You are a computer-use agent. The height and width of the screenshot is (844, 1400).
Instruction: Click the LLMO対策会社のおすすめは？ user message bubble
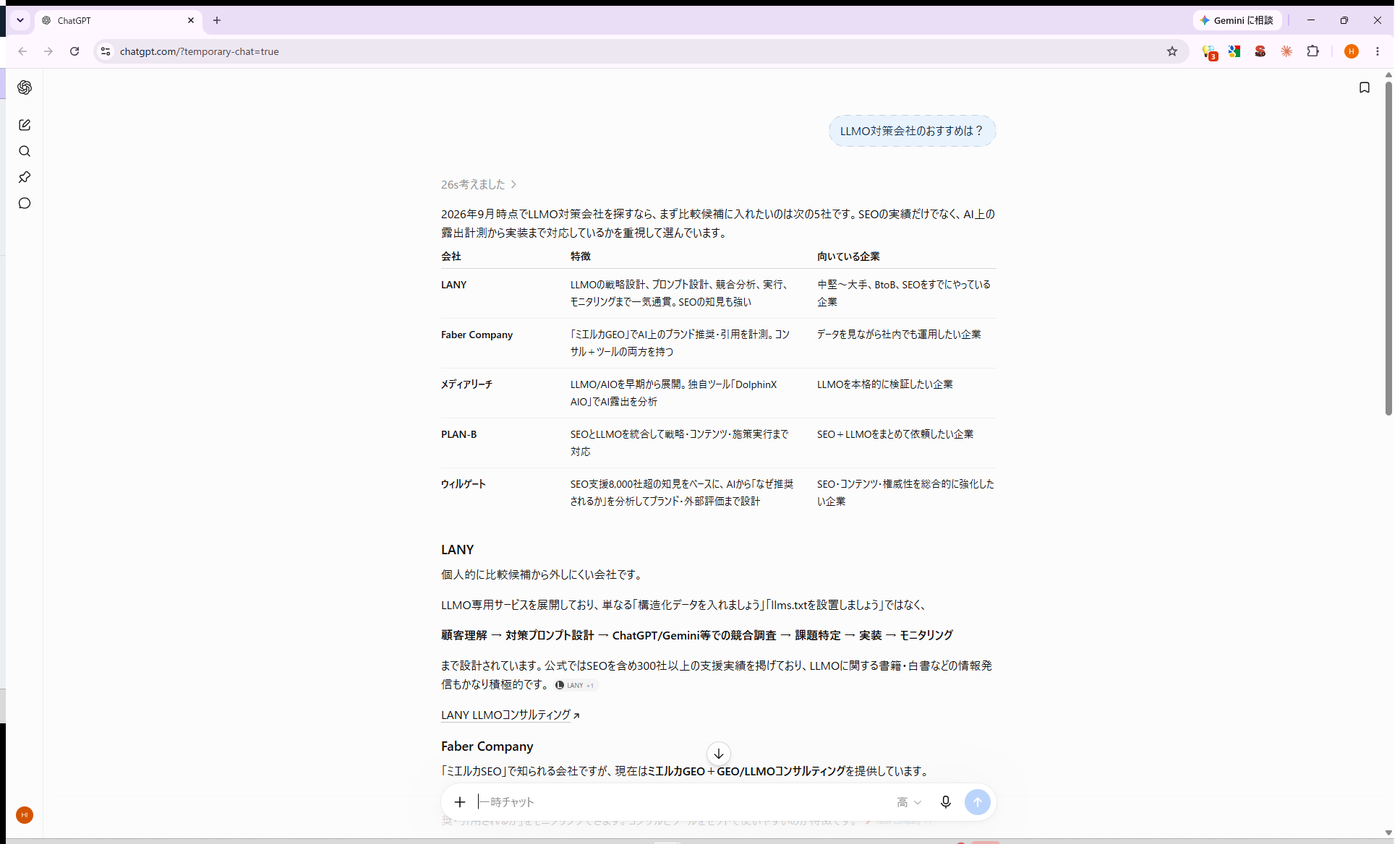[x=912, y=131]
